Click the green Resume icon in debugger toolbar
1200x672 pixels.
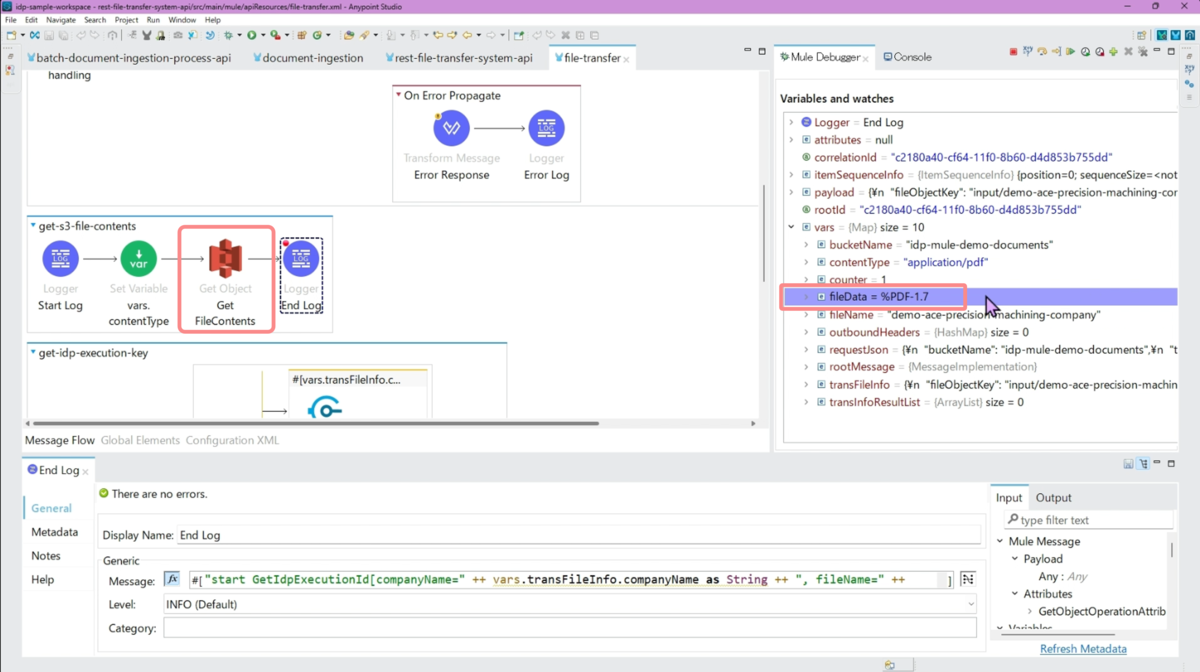click(x=1070, y=51)
